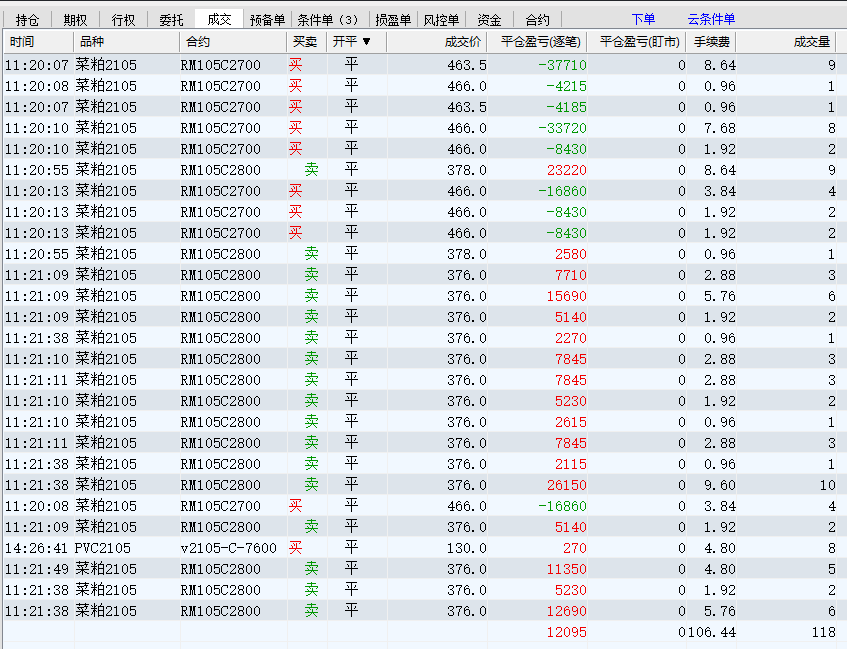This screenshot has height=649, width=847.
Task: Select the 11:21:49 time cell
Action: click(37, 569)
